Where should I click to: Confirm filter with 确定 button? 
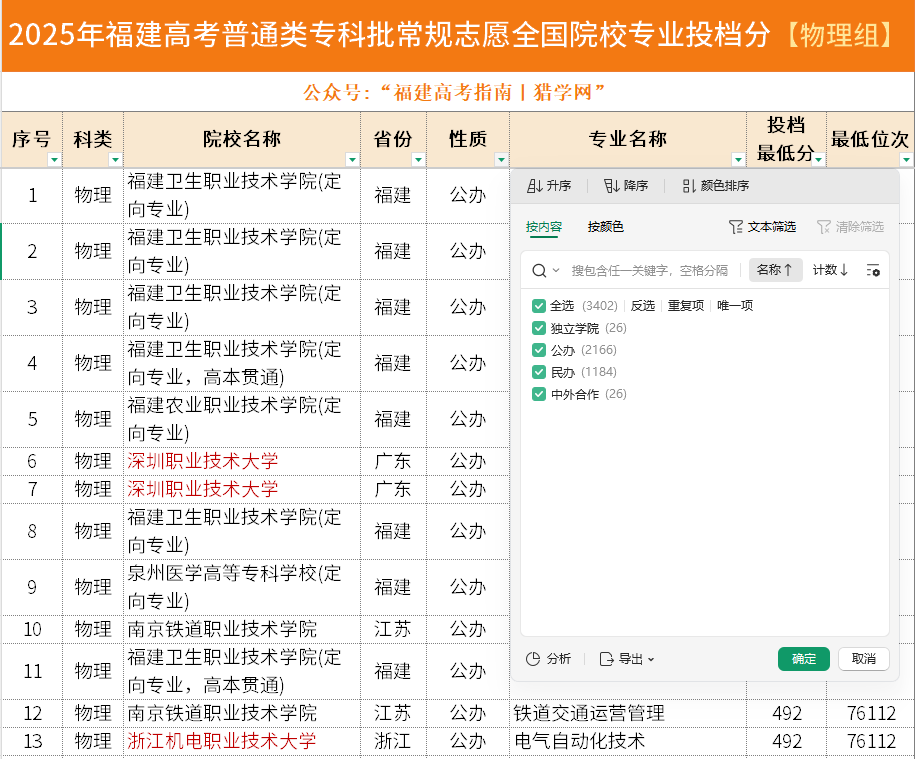(804, 659)
